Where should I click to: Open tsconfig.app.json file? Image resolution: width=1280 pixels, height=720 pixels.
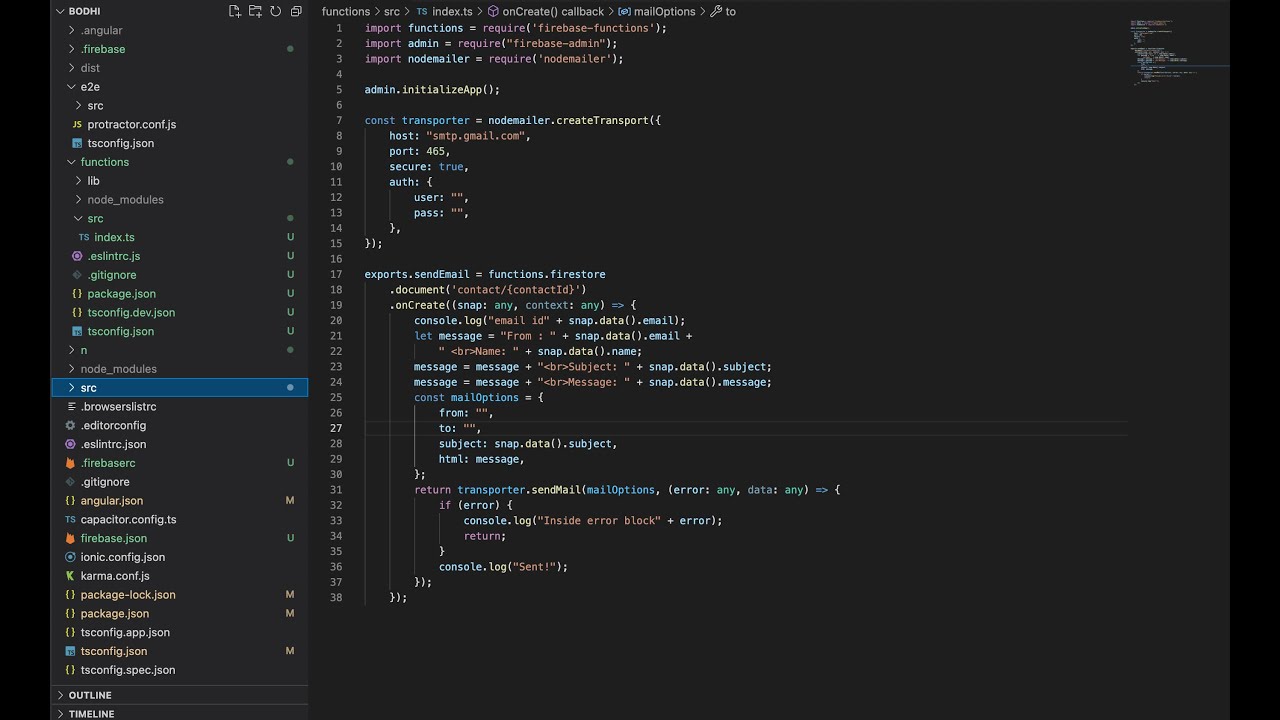coord(125,633)
